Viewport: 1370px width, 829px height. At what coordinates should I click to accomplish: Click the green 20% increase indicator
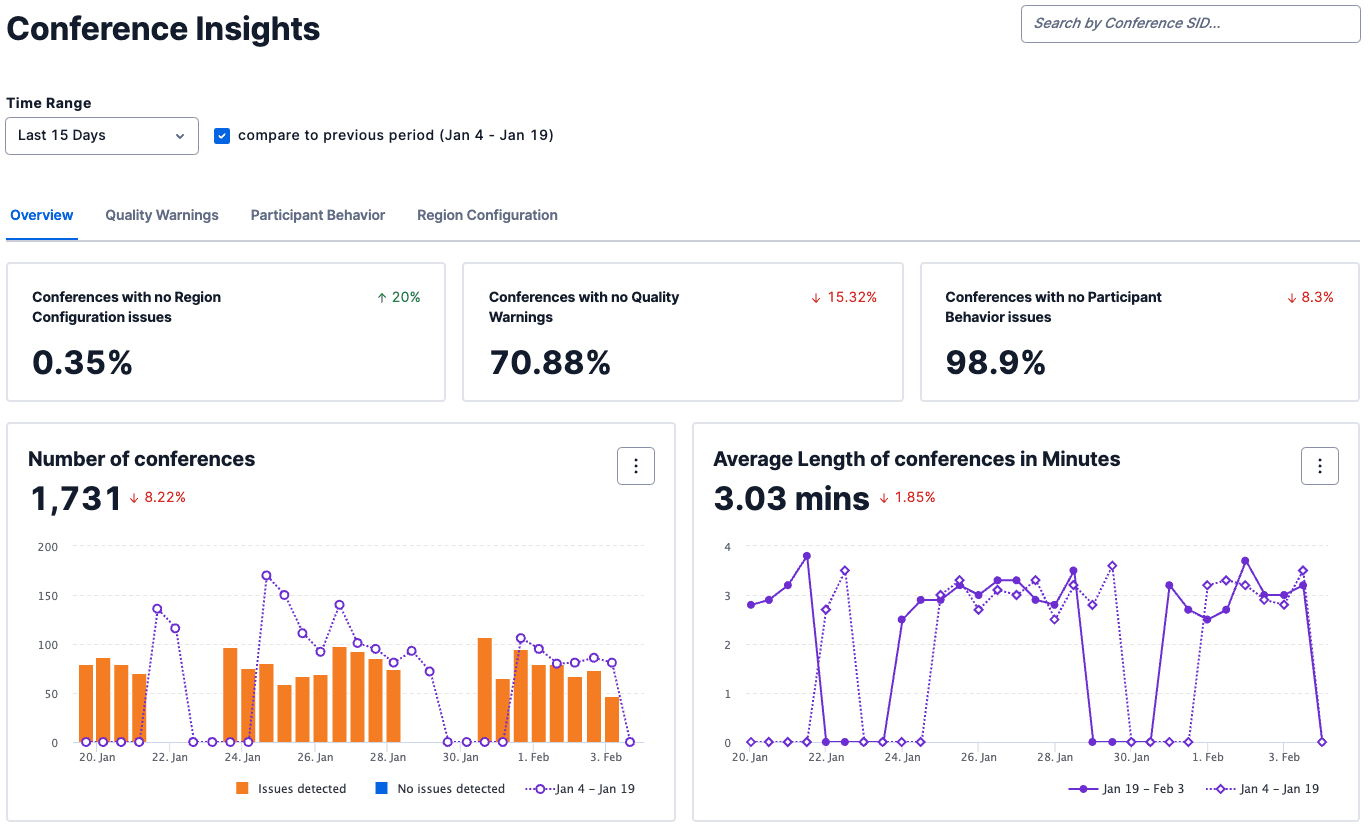398,296
